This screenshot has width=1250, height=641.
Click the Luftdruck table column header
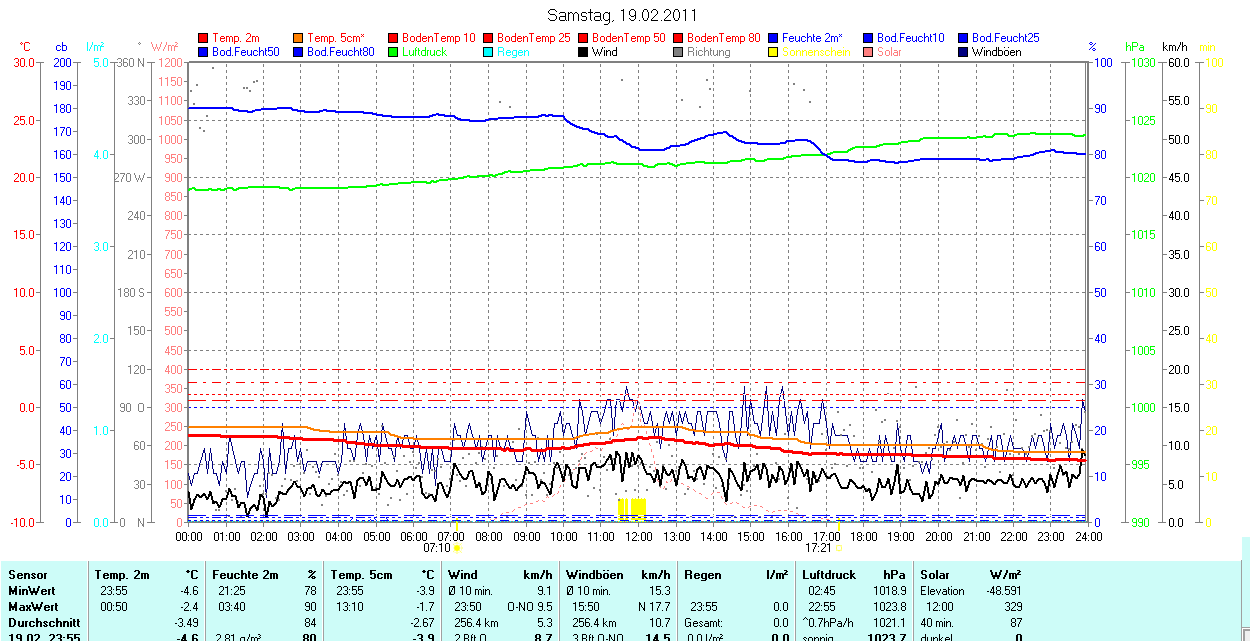(826, 575)
